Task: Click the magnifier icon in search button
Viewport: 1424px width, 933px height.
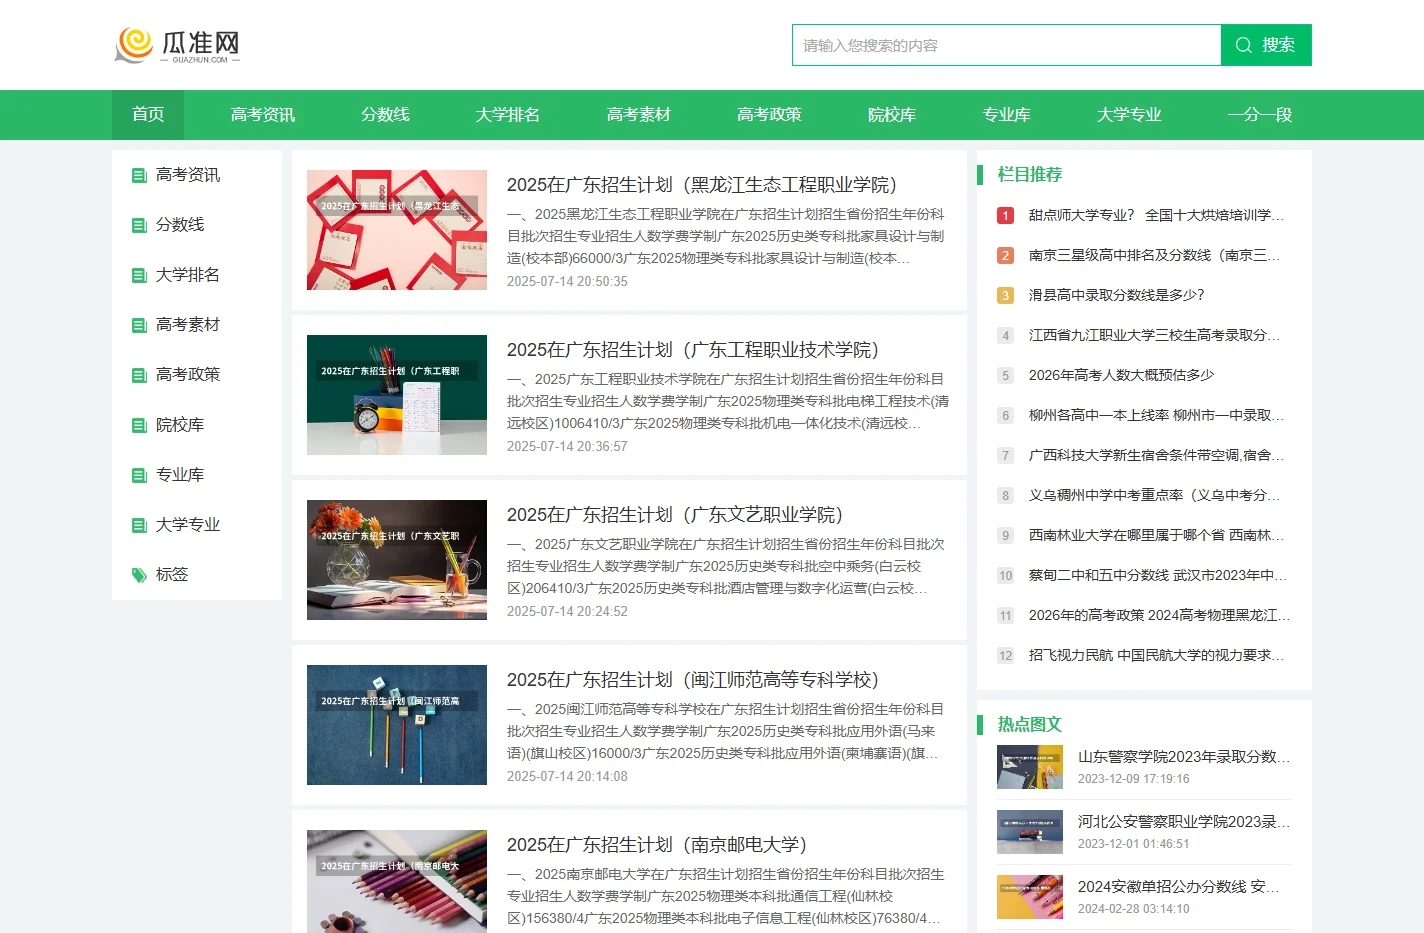Action: 1244,45
